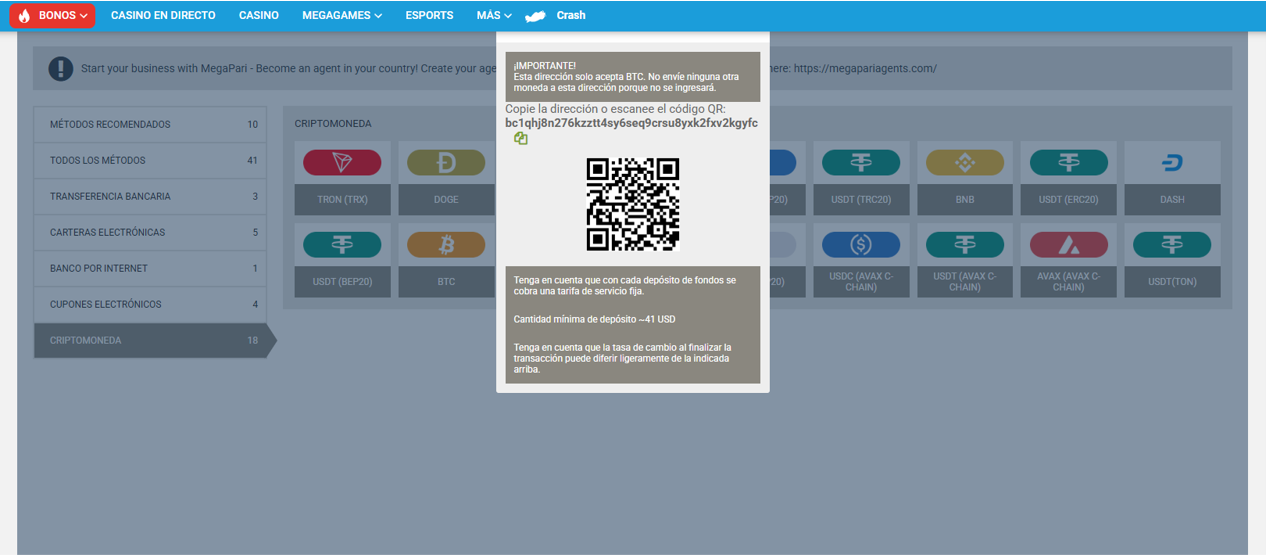1266x555 pixels.
Task: Open the Crash game link
Action: point(556,15)
